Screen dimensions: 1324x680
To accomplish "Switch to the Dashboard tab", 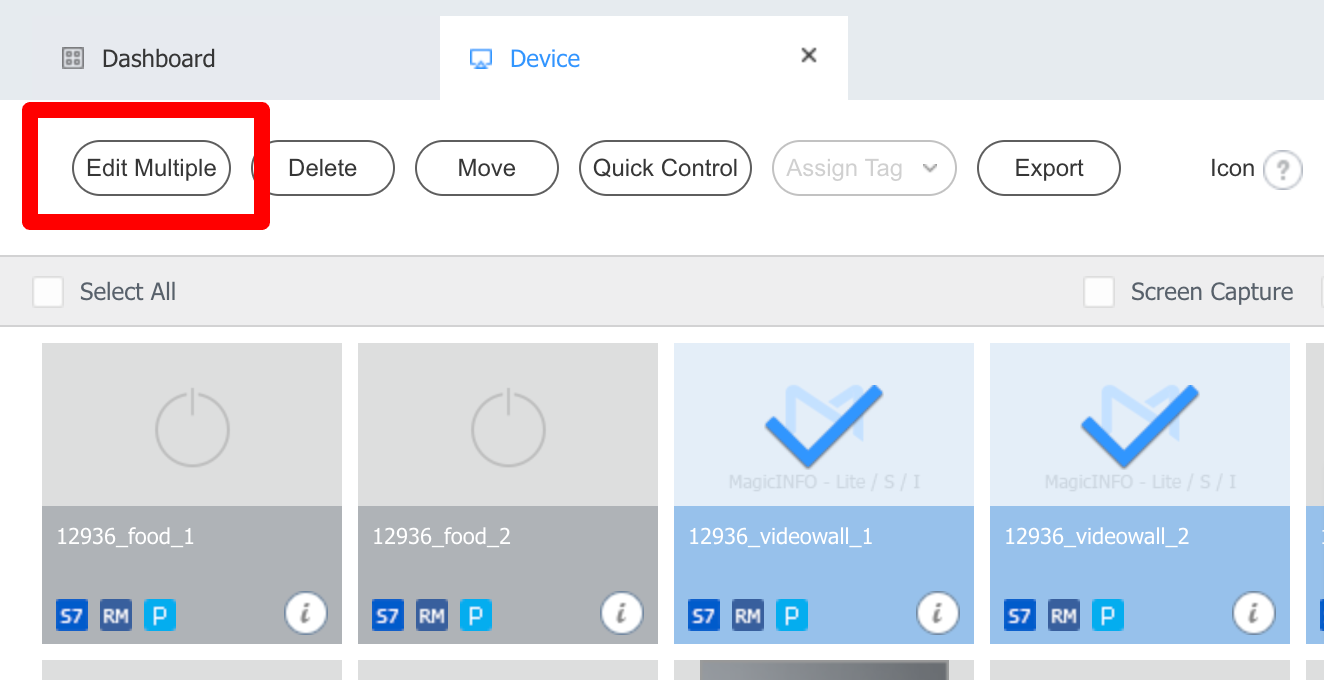I will [139, 58].
